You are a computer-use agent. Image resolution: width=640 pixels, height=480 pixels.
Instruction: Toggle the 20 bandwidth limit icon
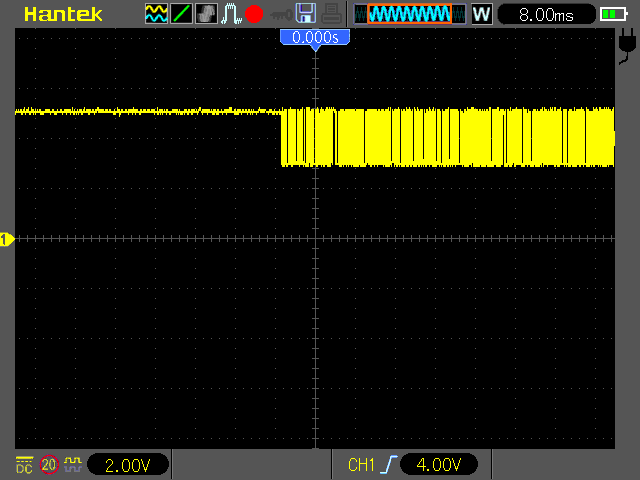pos(49,464)
